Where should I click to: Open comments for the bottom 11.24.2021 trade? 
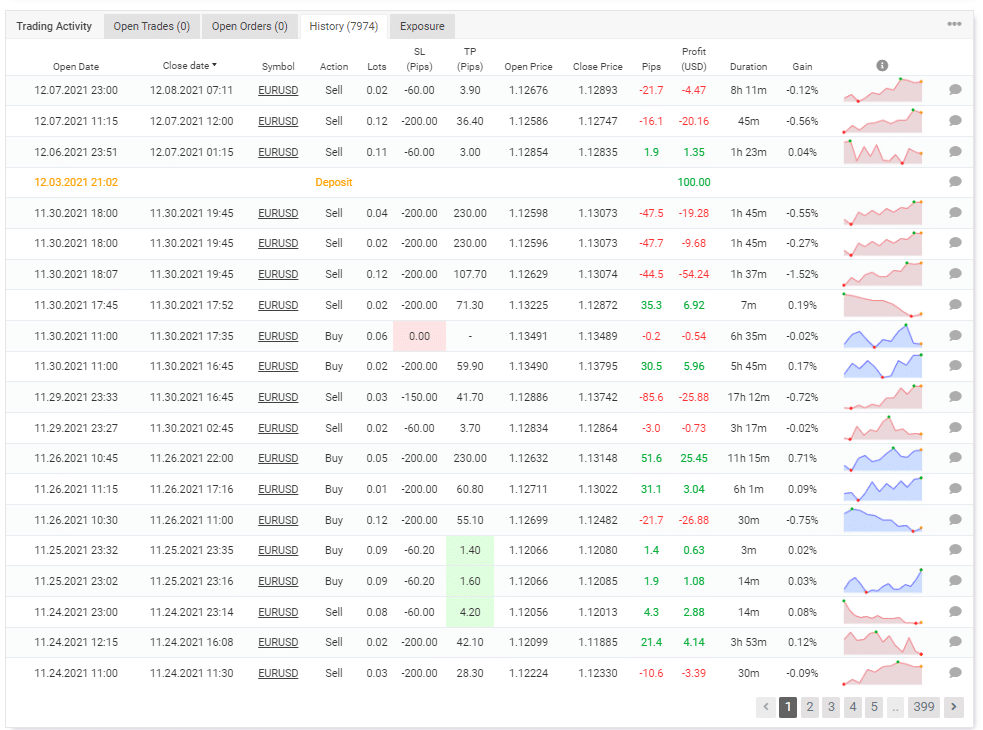point(954,673)
